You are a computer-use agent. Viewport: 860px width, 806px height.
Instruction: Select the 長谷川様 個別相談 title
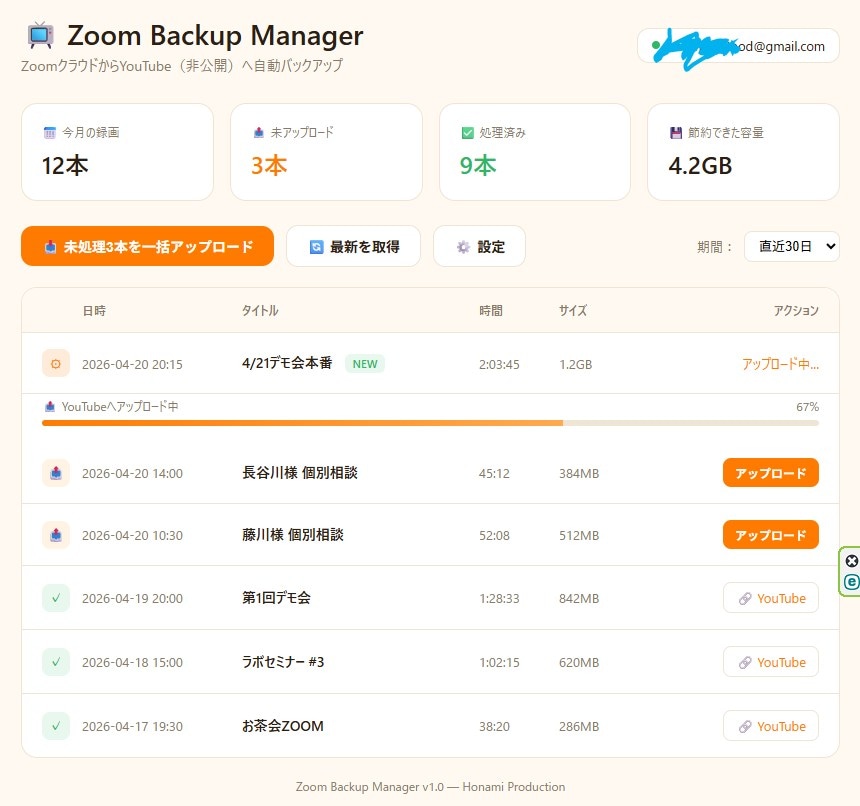coord(299,473)
